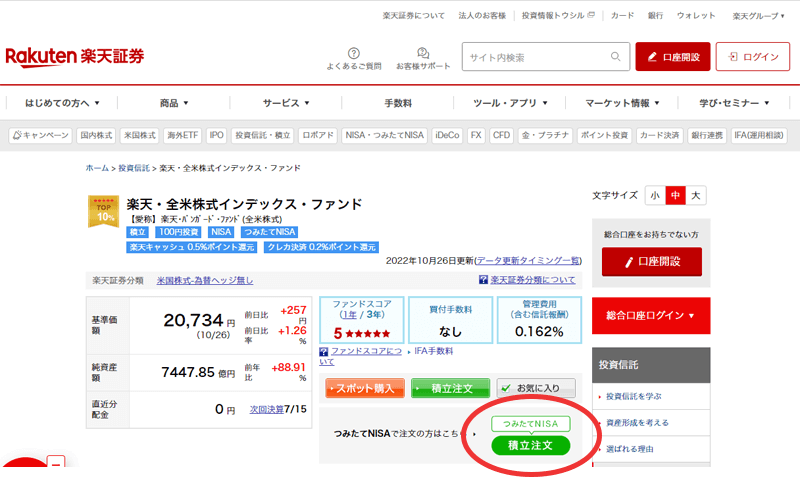Open 次回決算 link
This screenshot has width=800, height=483.
(266, 410)
